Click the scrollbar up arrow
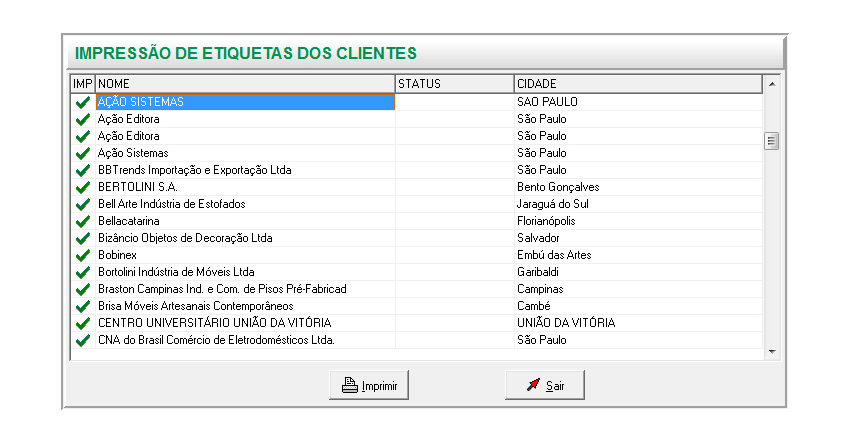The width and height of the screenshot is (850, 441). (772, 84)
